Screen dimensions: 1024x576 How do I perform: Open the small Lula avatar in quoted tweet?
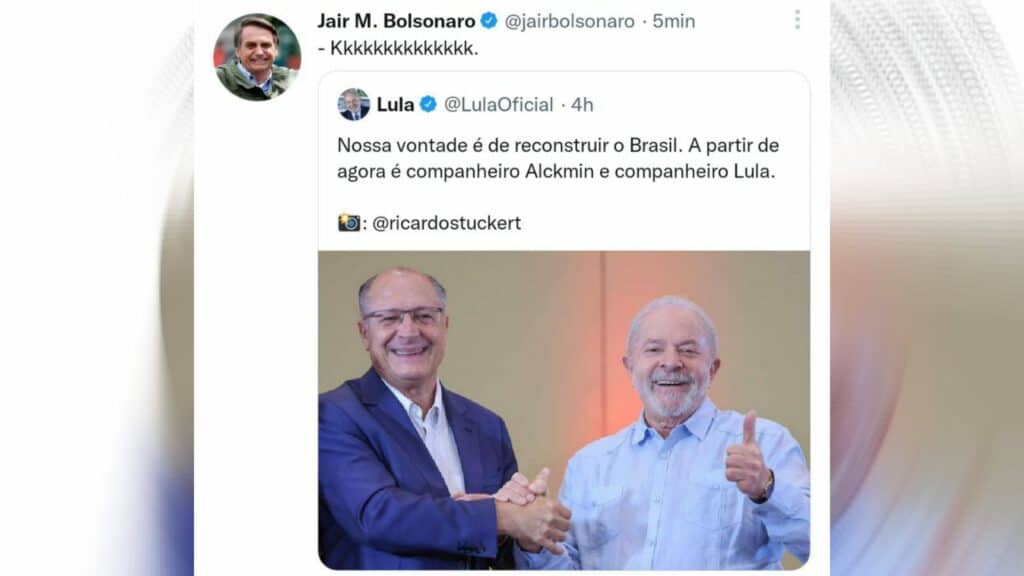click(353, 104)
